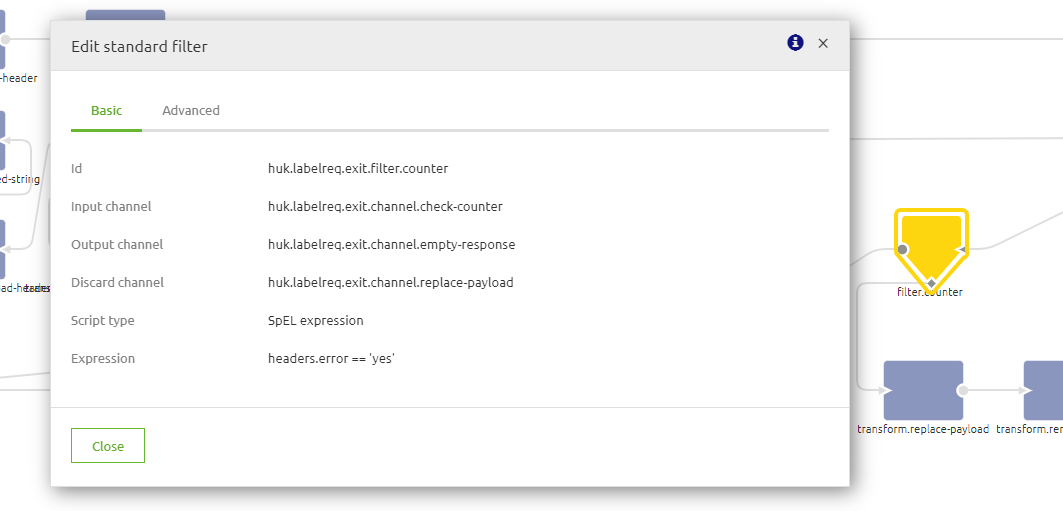Click the SpEL expression script type value
This screenshot has width=1063, height=511.
point(316,321)
